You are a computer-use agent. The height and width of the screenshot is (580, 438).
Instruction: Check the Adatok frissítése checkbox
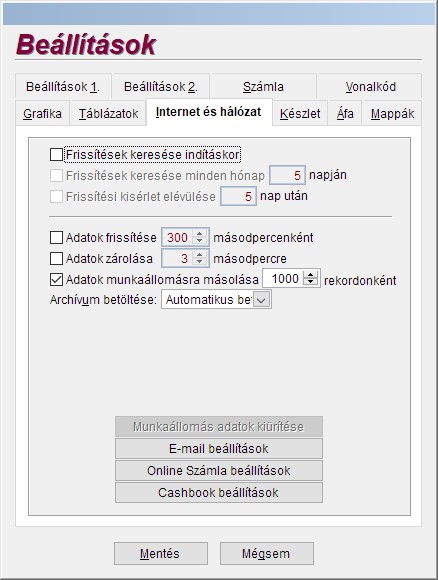(x=56, y=237)
